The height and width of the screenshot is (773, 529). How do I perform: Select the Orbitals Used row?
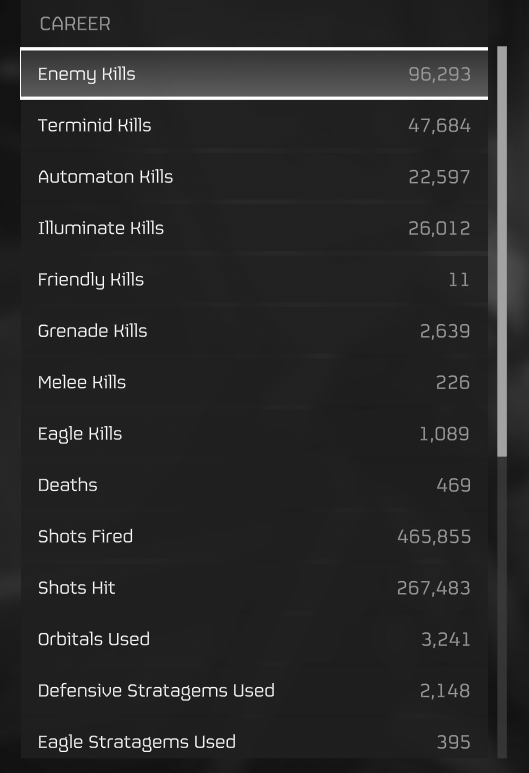click(254, 639)
